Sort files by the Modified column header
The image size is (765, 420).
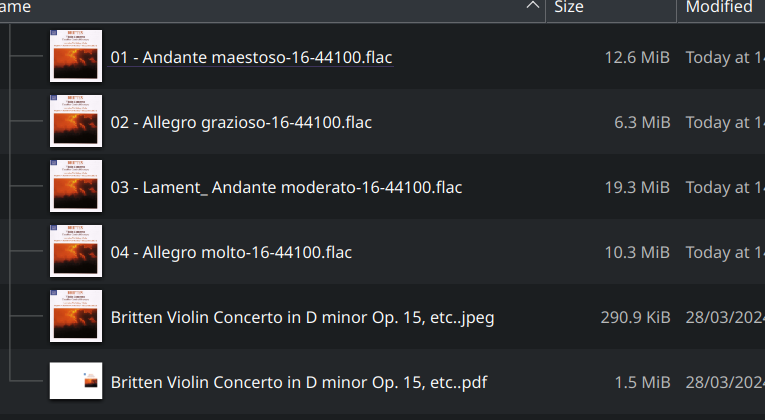[718, 7]
